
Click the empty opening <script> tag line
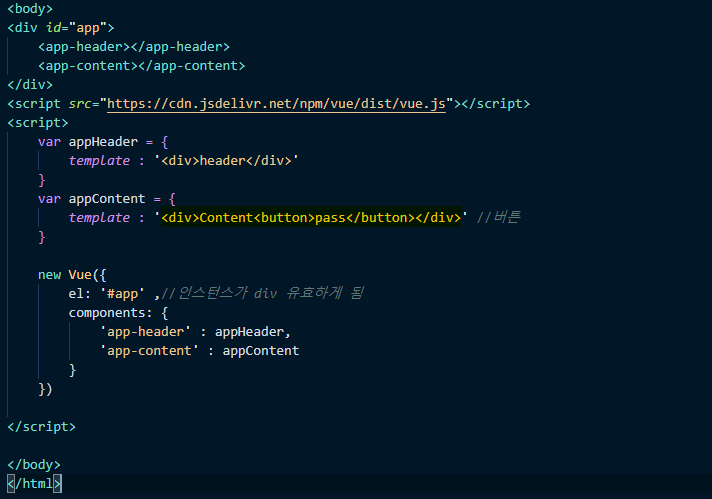tap(38, 123)
